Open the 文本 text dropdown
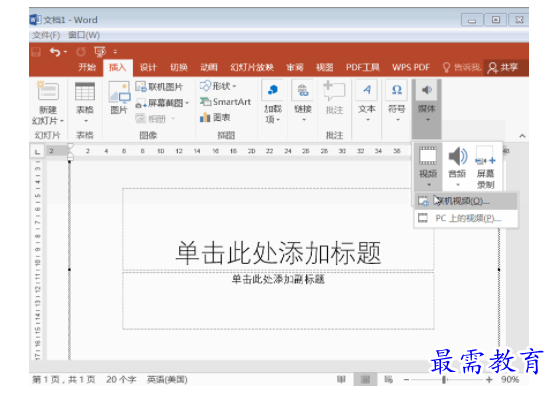 [367, 102]
